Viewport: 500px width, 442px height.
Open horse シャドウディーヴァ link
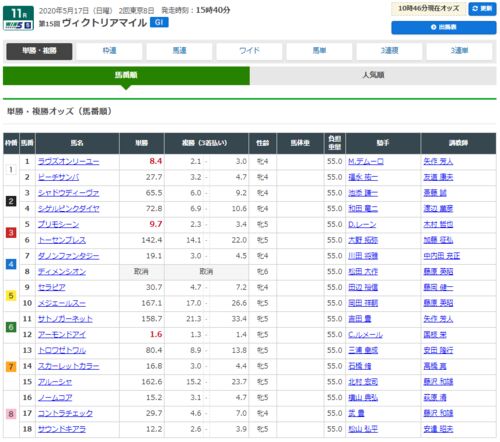click(68, 193)
